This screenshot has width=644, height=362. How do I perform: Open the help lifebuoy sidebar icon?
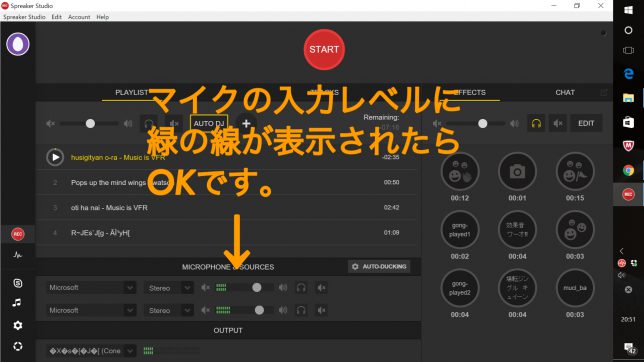pyautogui.click(x=18, y=346)
